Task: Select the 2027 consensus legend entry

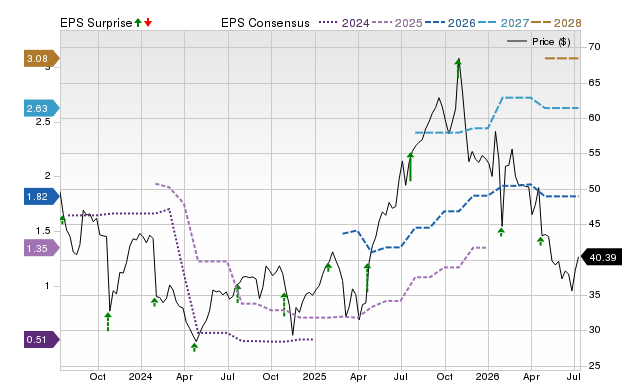Action: (x=503, y=23)
